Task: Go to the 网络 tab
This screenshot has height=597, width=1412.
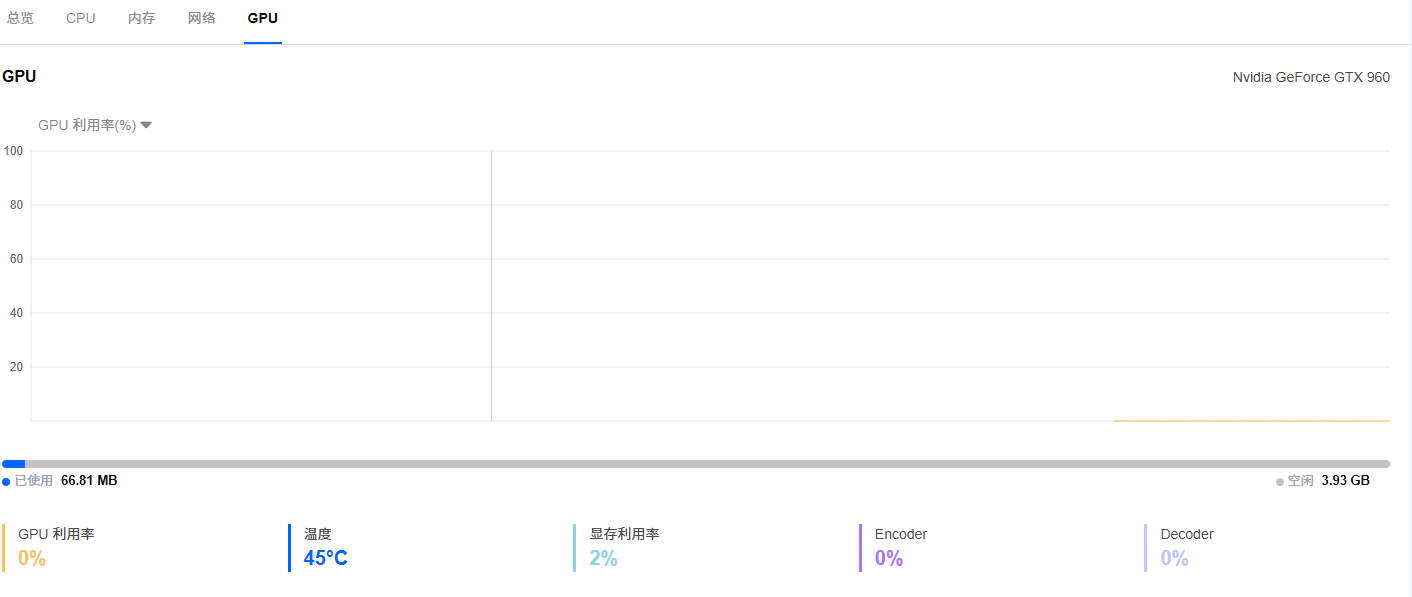Action: pos(202,18)
